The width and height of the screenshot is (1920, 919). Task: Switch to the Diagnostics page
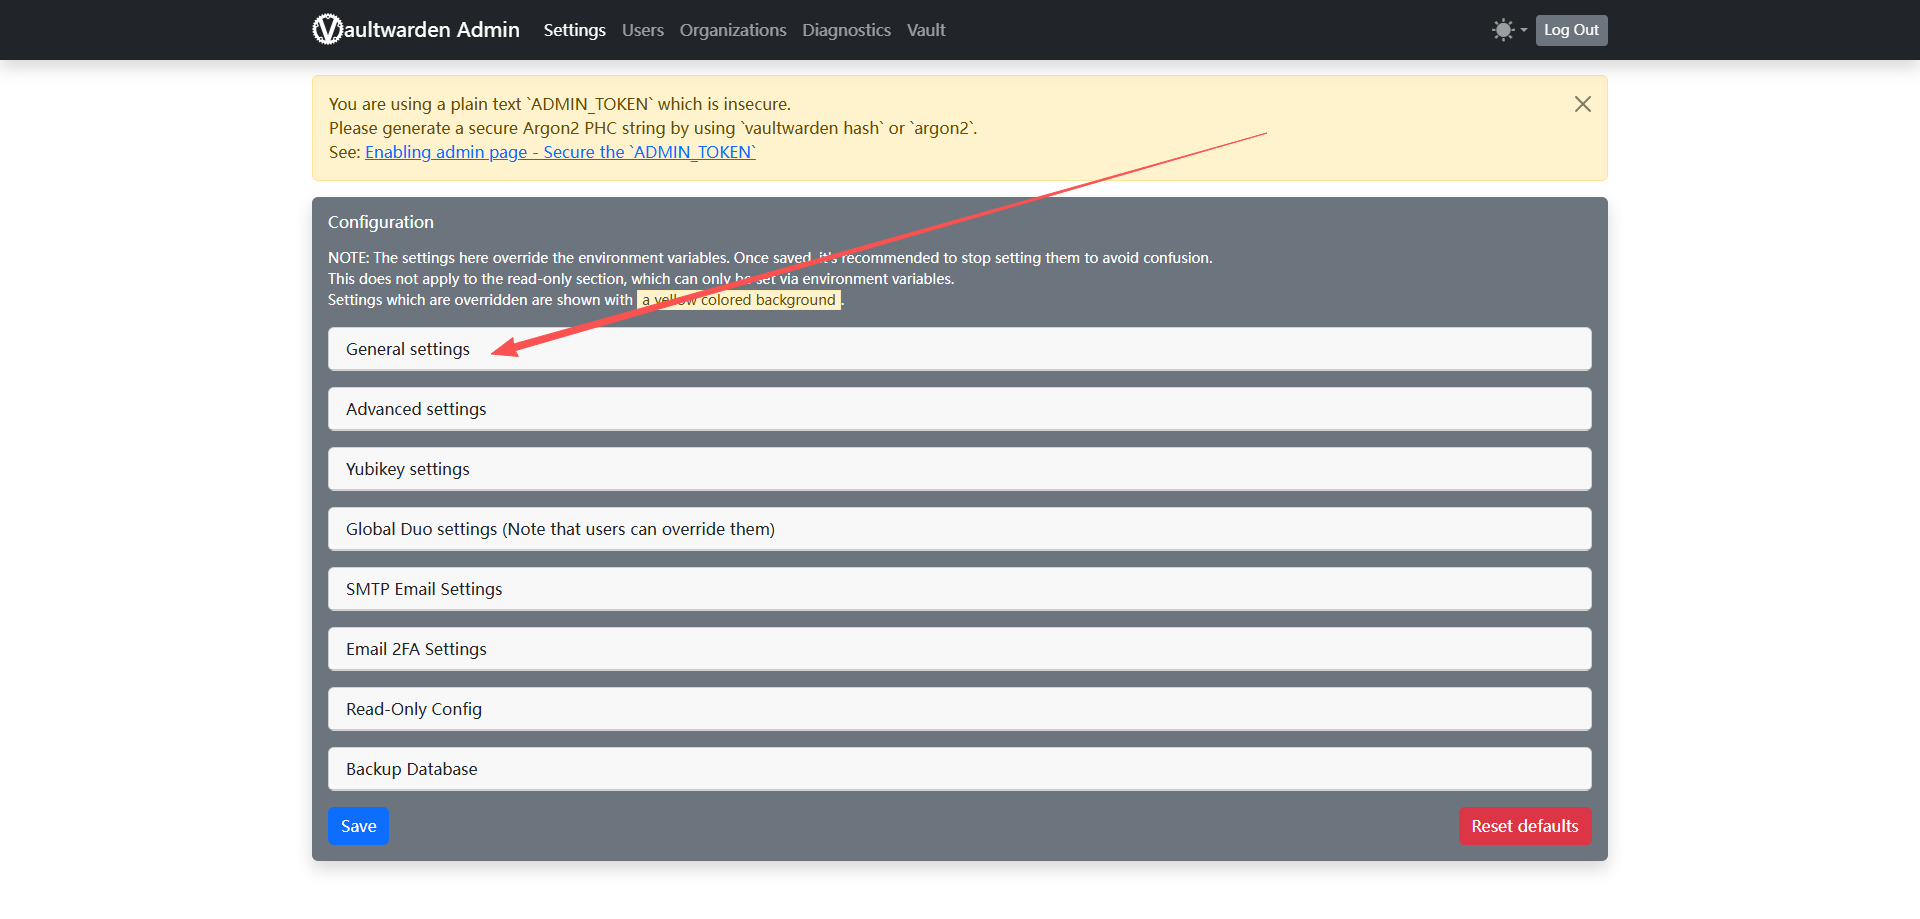[x=846, y=30]
